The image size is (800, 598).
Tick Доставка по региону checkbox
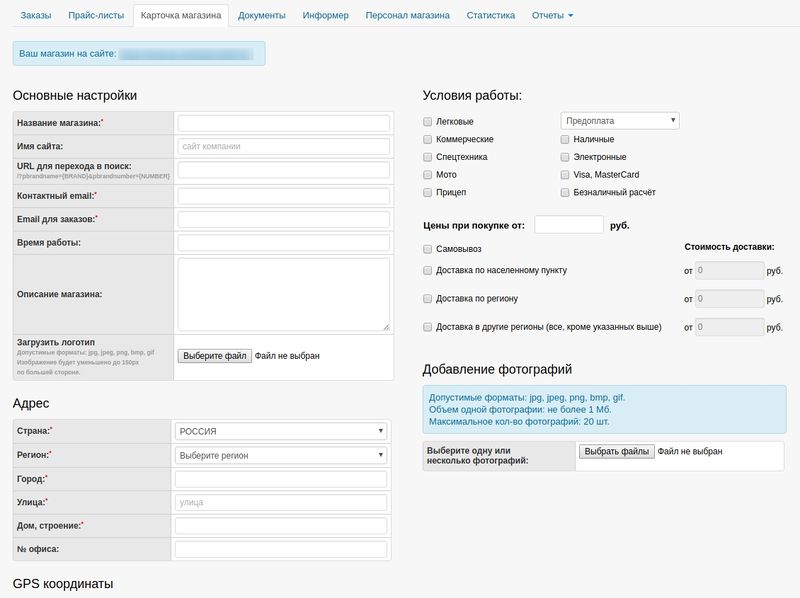(x=428, y=298)
